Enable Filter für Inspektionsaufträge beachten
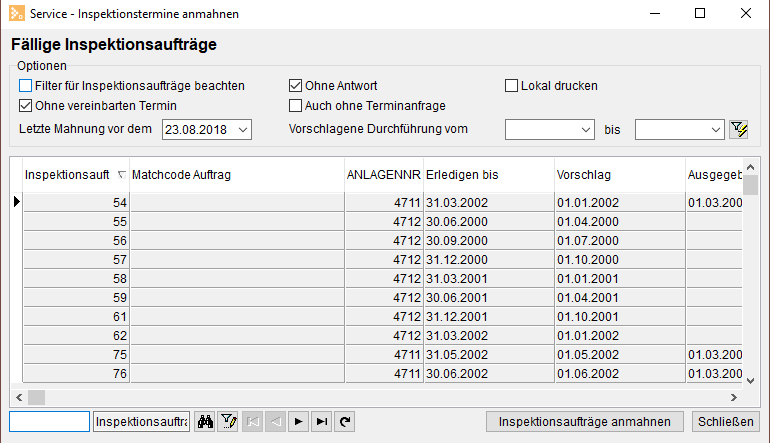The image size is (770, 443). click(26, 86)
